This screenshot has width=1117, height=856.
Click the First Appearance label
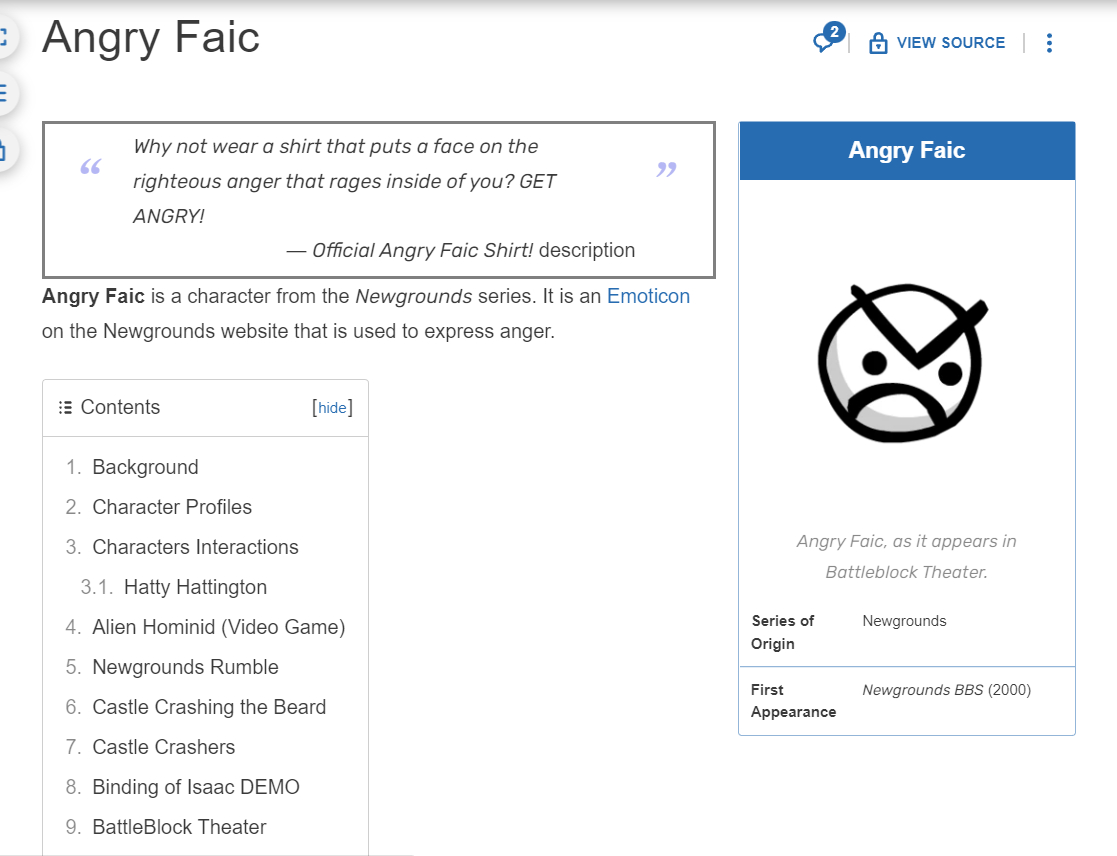click(x=793, y=701)
